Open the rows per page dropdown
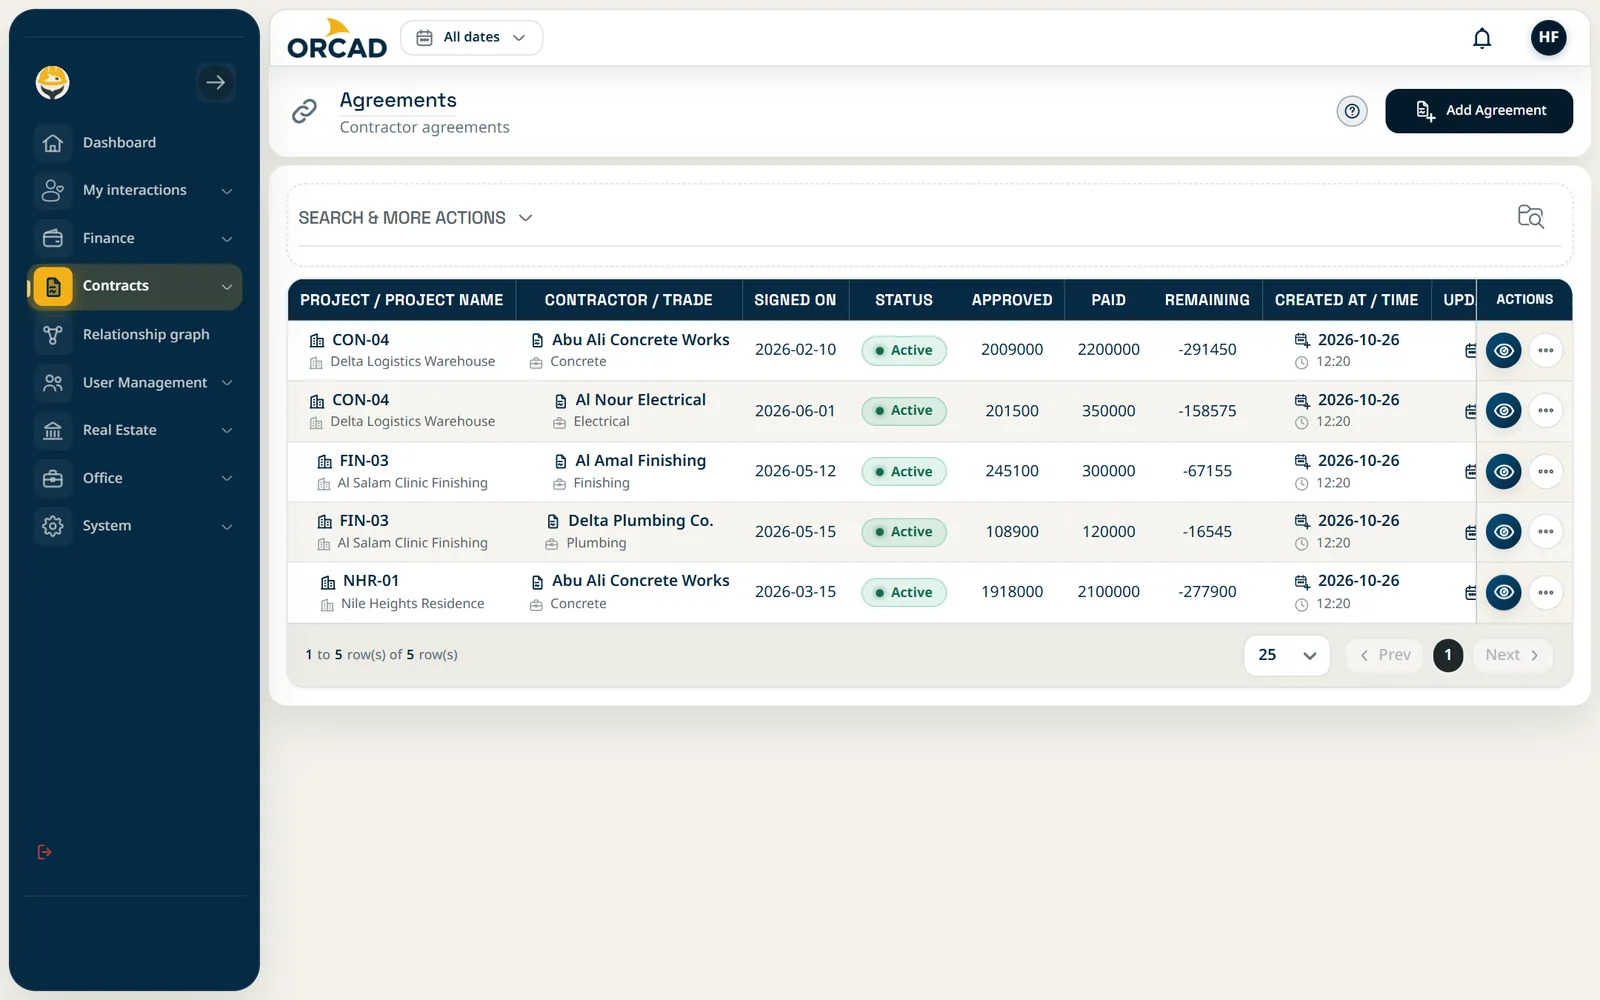 pos(1286,655)
